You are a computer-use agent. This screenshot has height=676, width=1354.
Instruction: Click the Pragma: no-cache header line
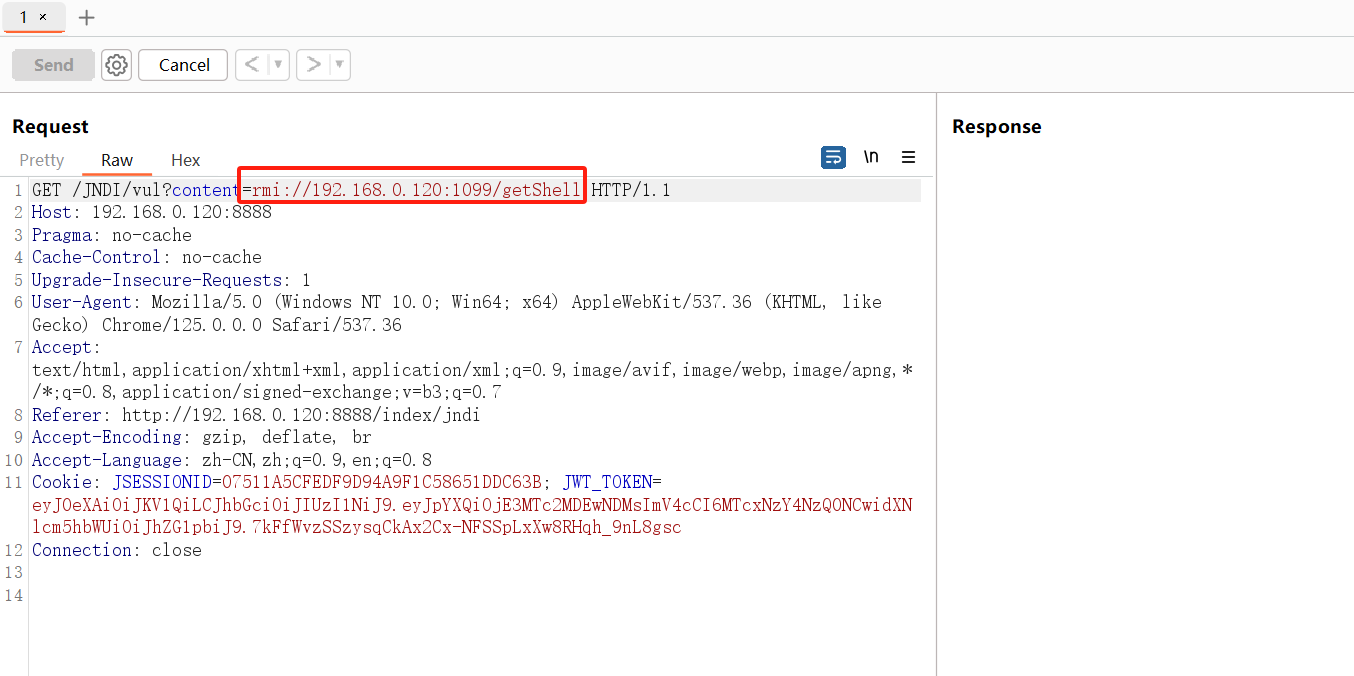[x=112, y=236]
